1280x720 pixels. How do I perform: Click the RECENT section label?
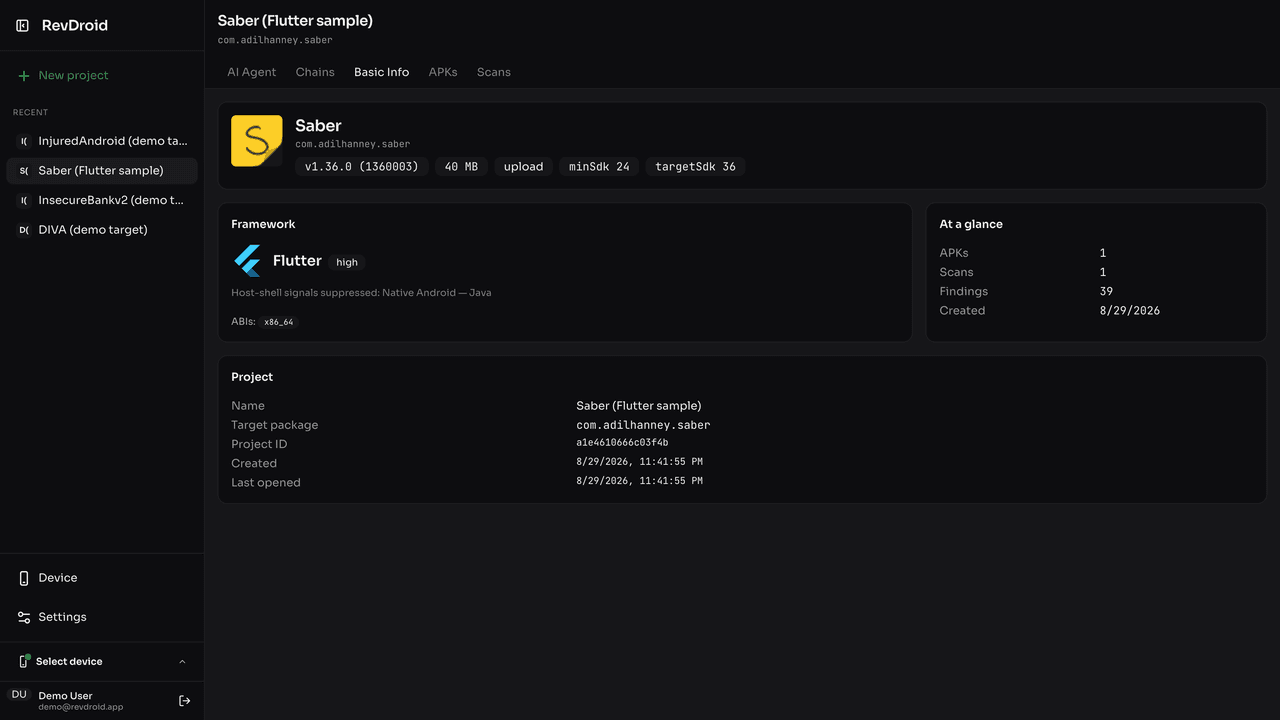pyautogui.click(x=30, y=112)
